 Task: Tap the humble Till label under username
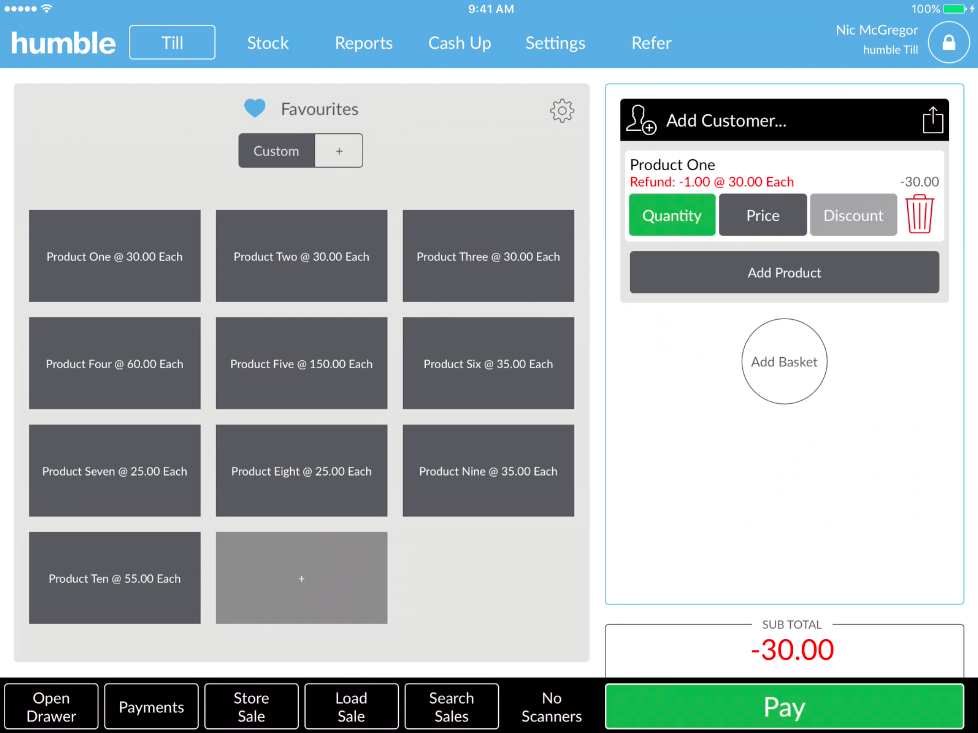click(x=890, y=50)
